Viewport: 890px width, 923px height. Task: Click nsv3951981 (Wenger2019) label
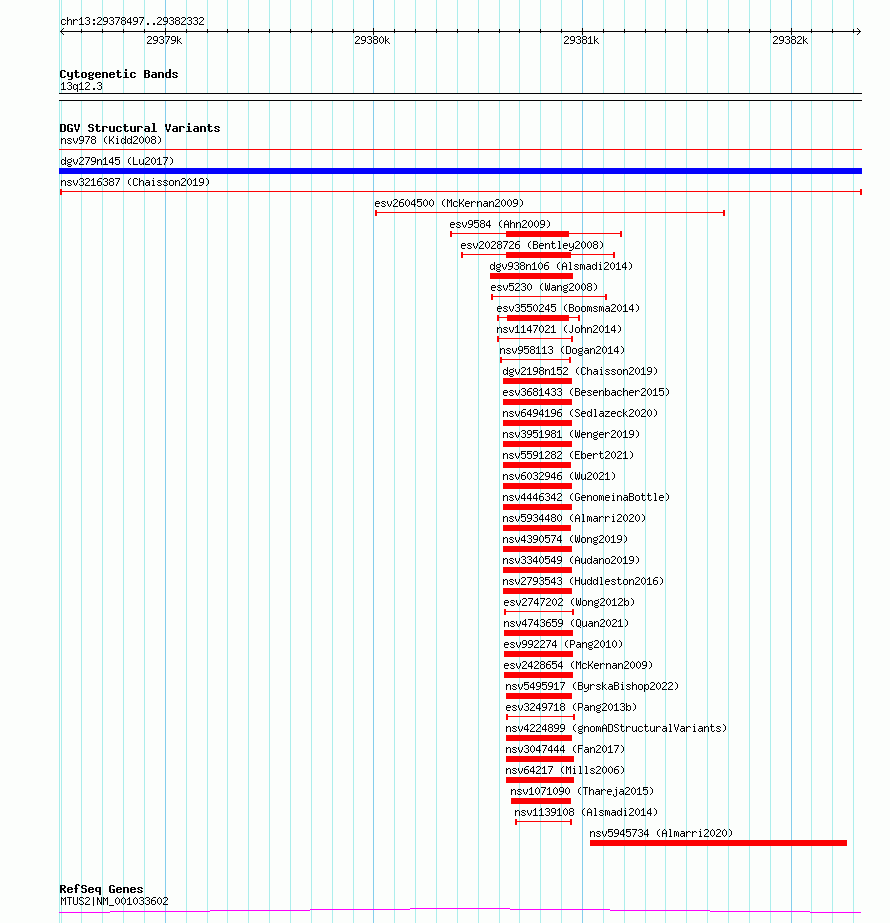point(571,434)
